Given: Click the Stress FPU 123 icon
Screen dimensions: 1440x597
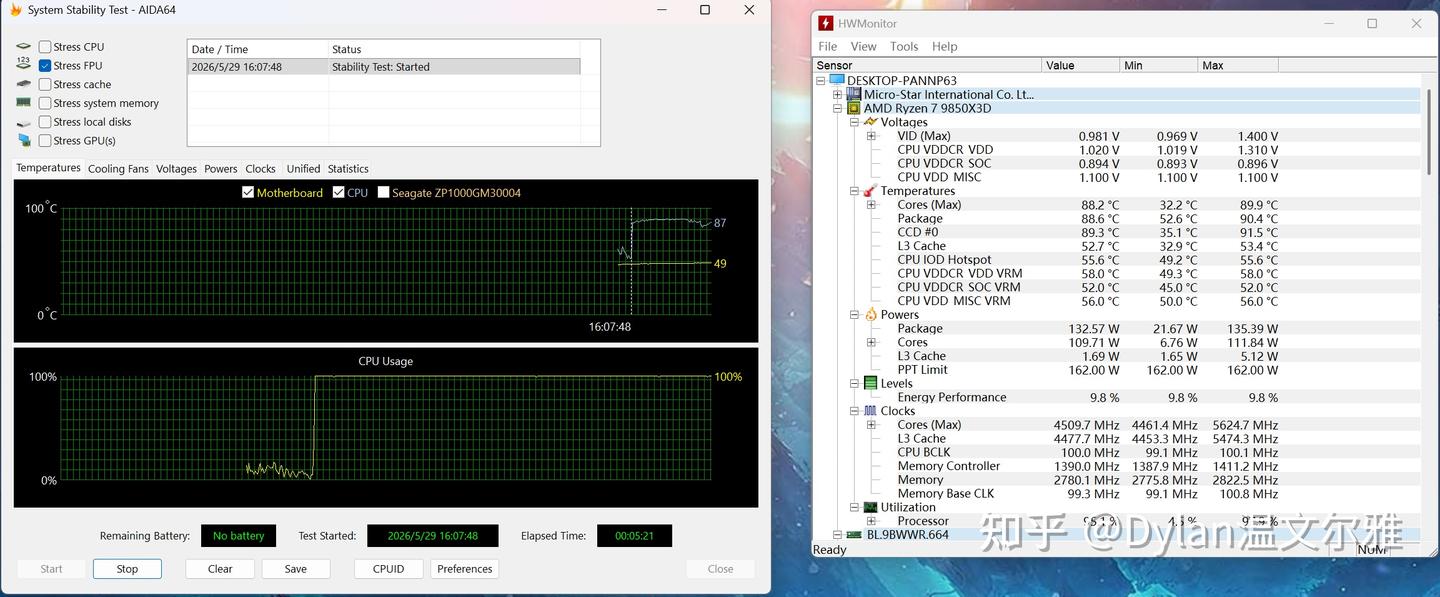Looking at the screenshot, I should click(x=24, y=65).
